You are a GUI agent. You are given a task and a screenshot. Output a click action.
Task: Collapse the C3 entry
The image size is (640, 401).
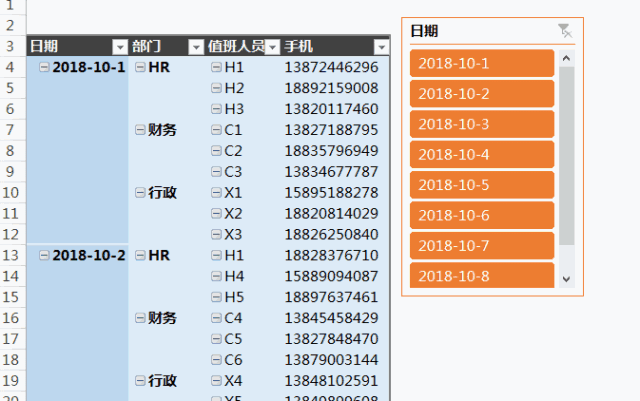[x=216, y=172]
